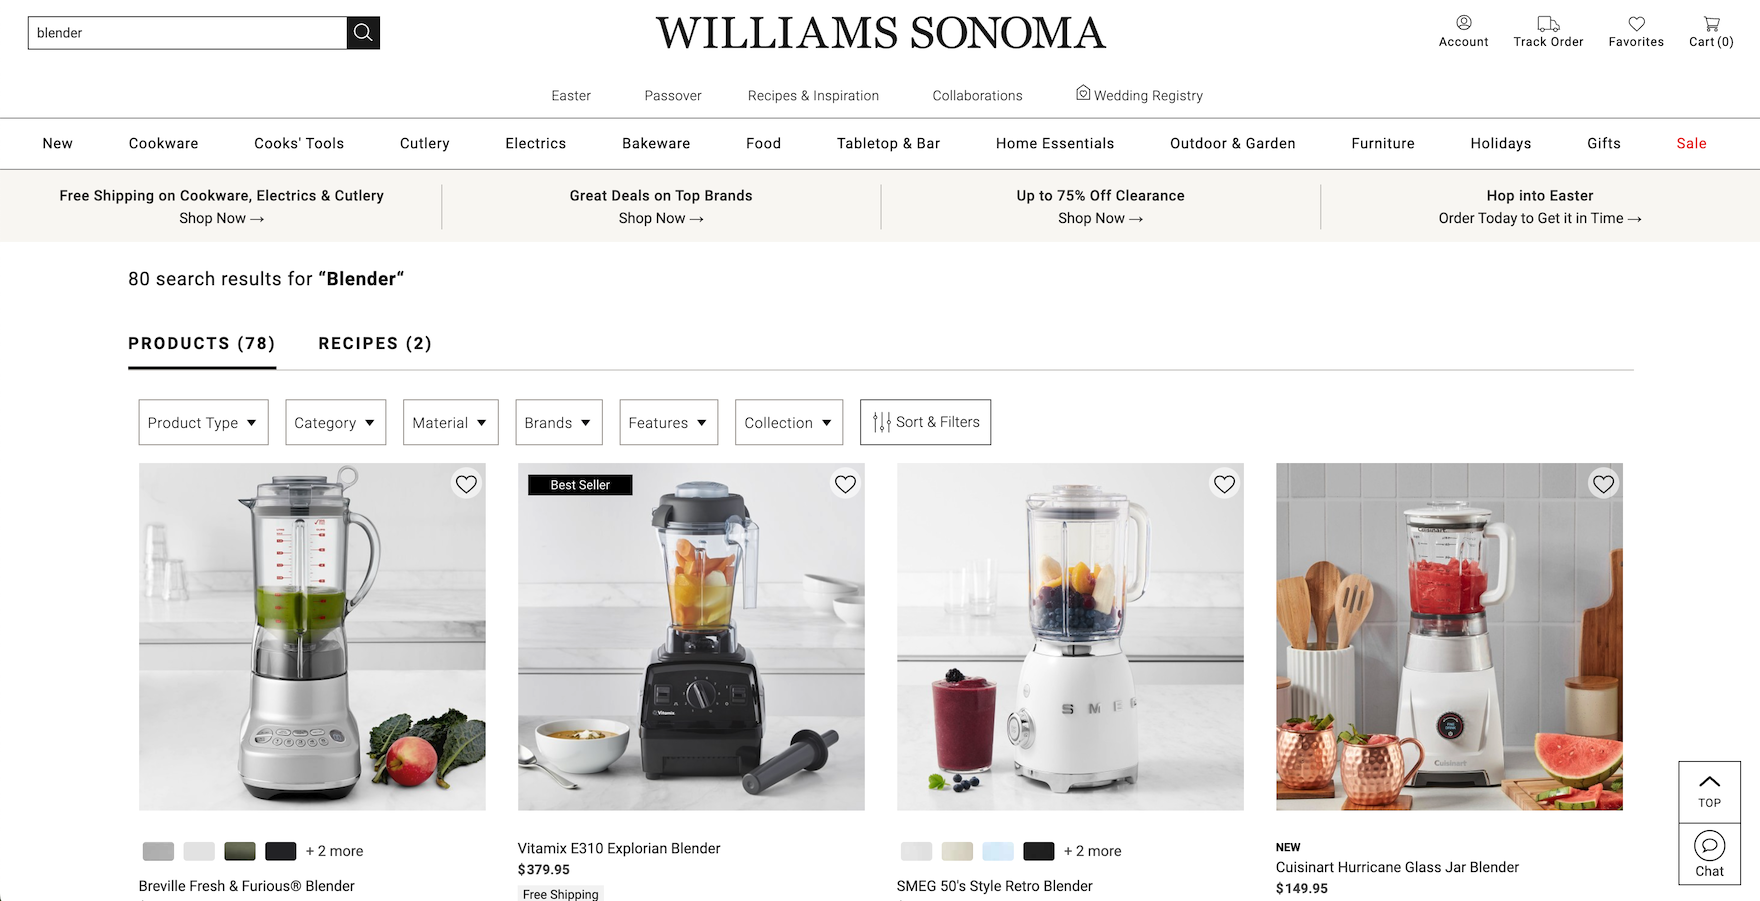Open the Chat bubble icon
This screenshot has width=1760, height=901.
tap(1710, 846)
